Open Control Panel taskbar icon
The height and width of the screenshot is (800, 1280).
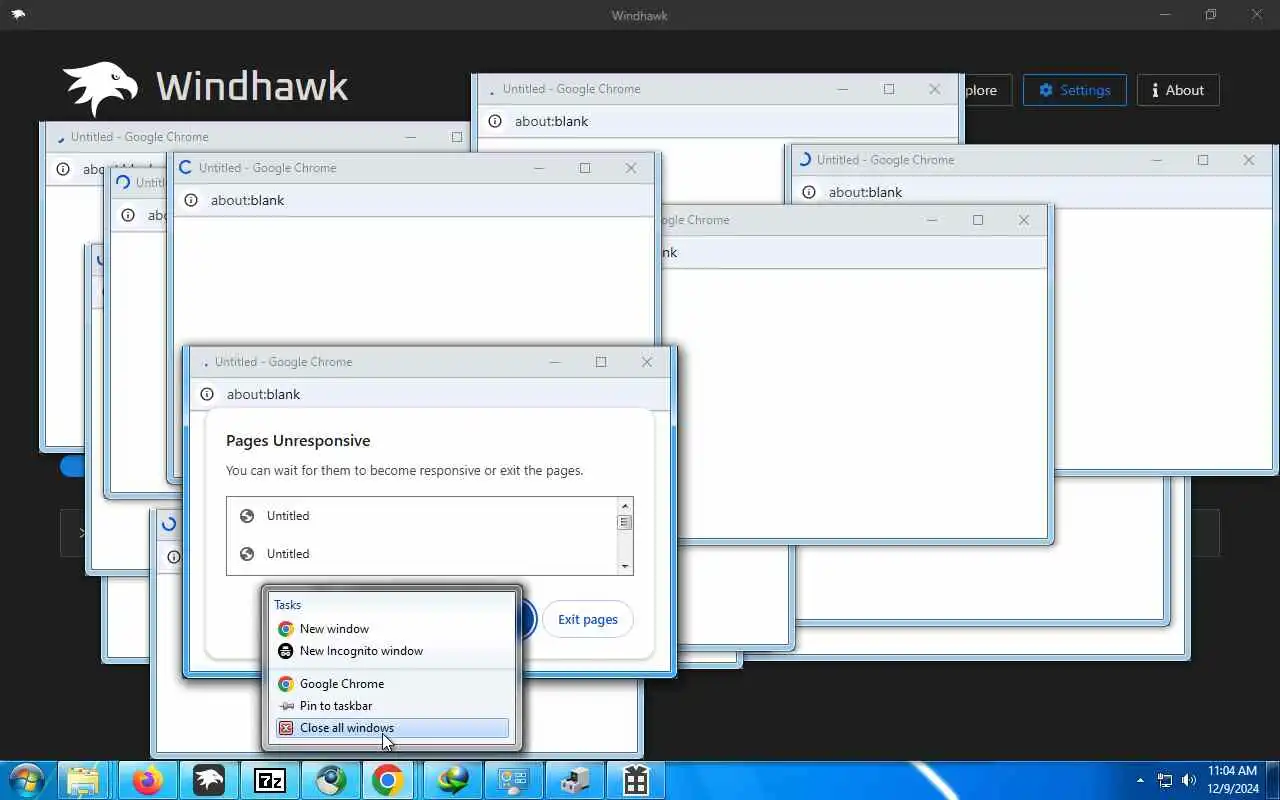pyautogui.click(x=514, y=780)
